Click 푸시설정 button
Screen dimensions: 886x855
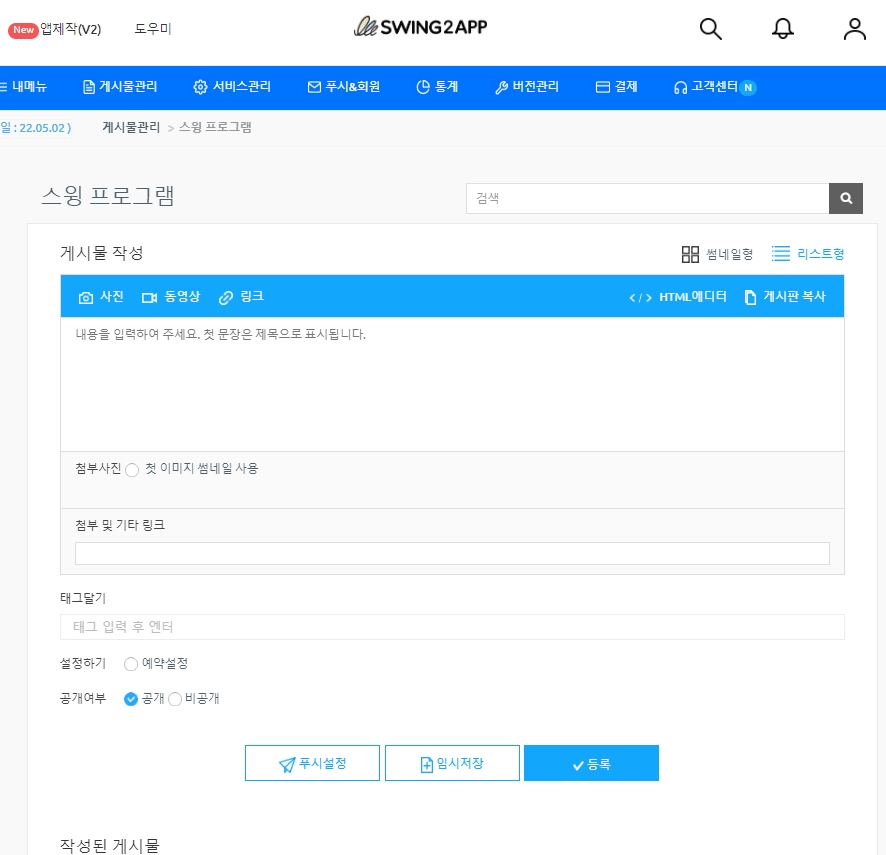(x=312, y=763)
